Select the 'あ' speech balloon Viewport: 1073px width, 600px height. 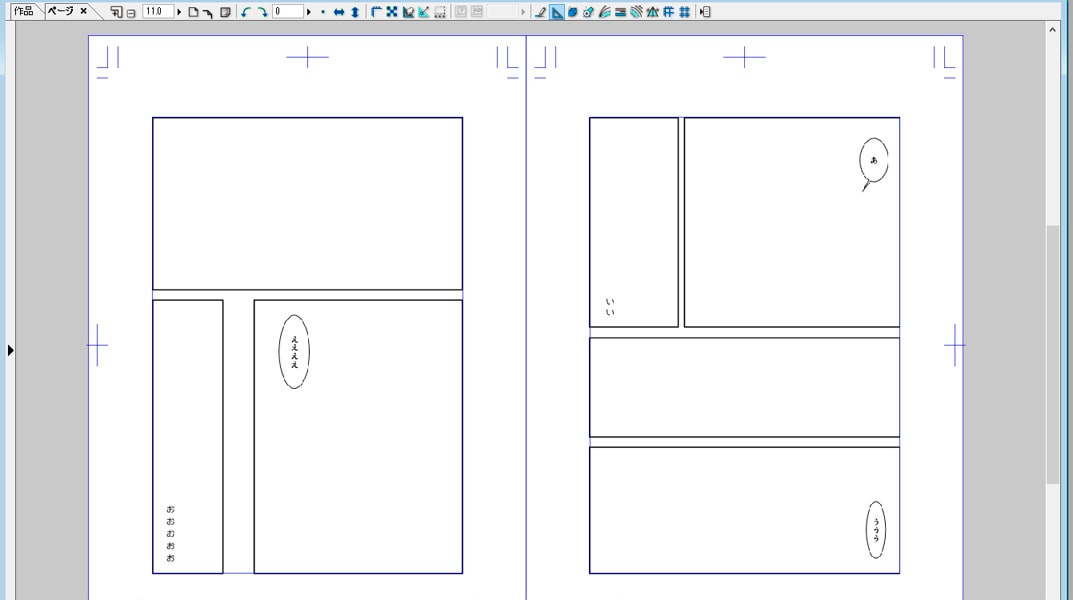point(873,164)
